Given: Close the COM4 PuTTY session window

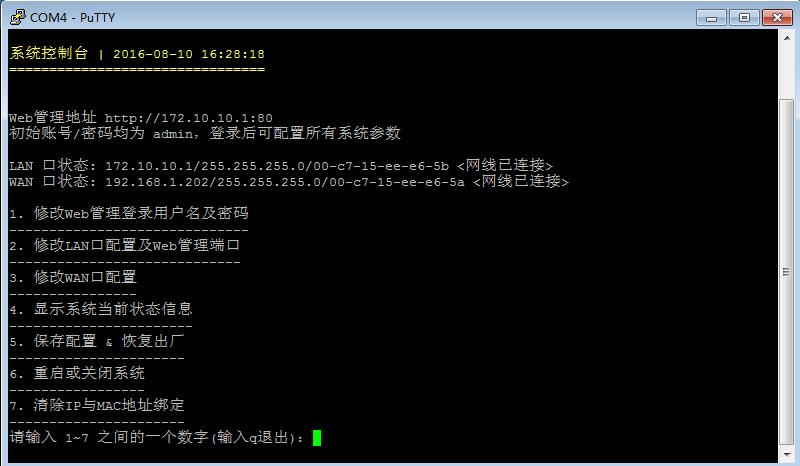Looking at the screenshot, I should click(777, 18).
